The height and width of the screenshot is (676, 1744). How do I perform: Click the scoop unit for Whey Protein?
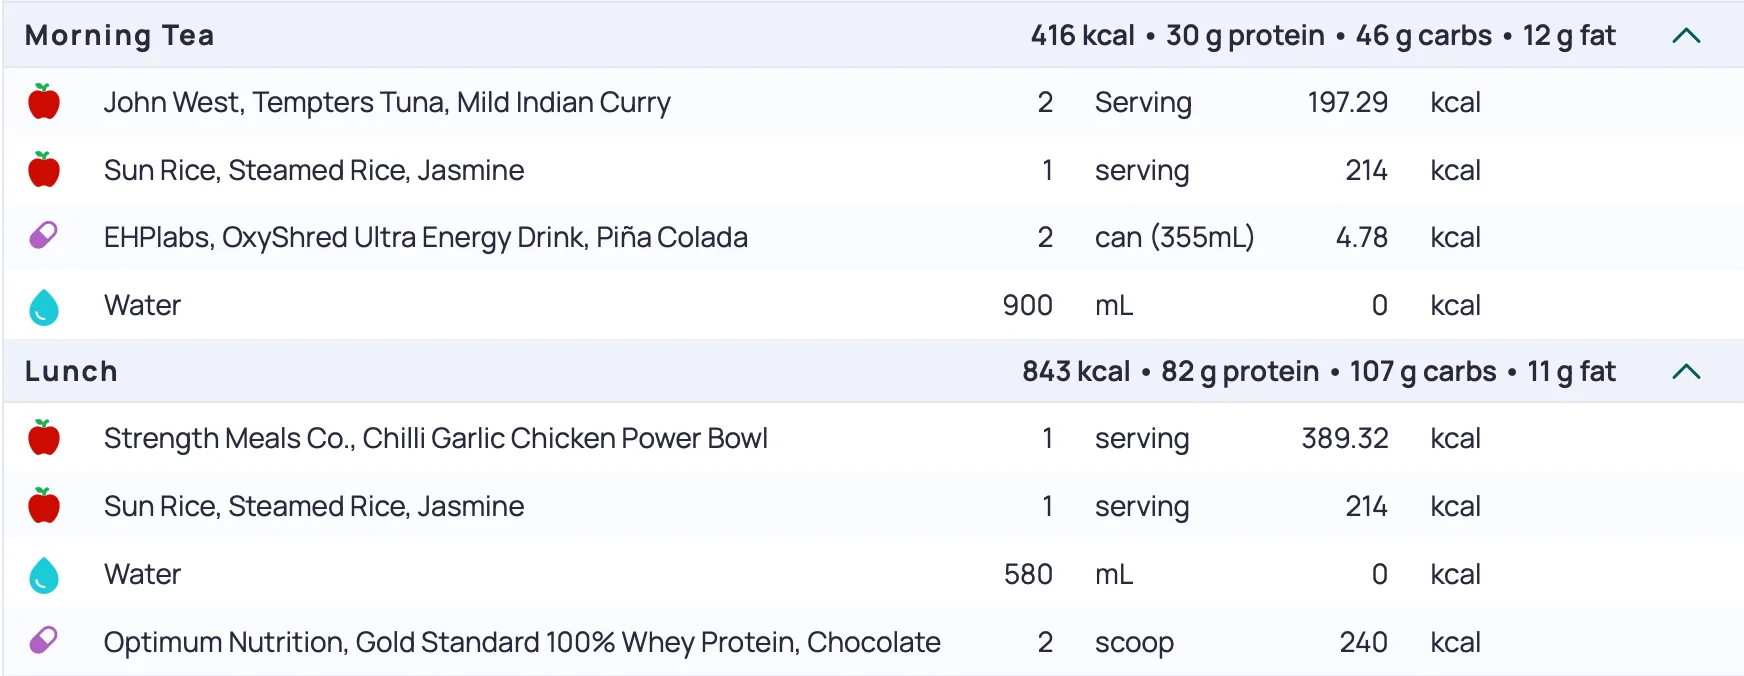coord(1134,642)
